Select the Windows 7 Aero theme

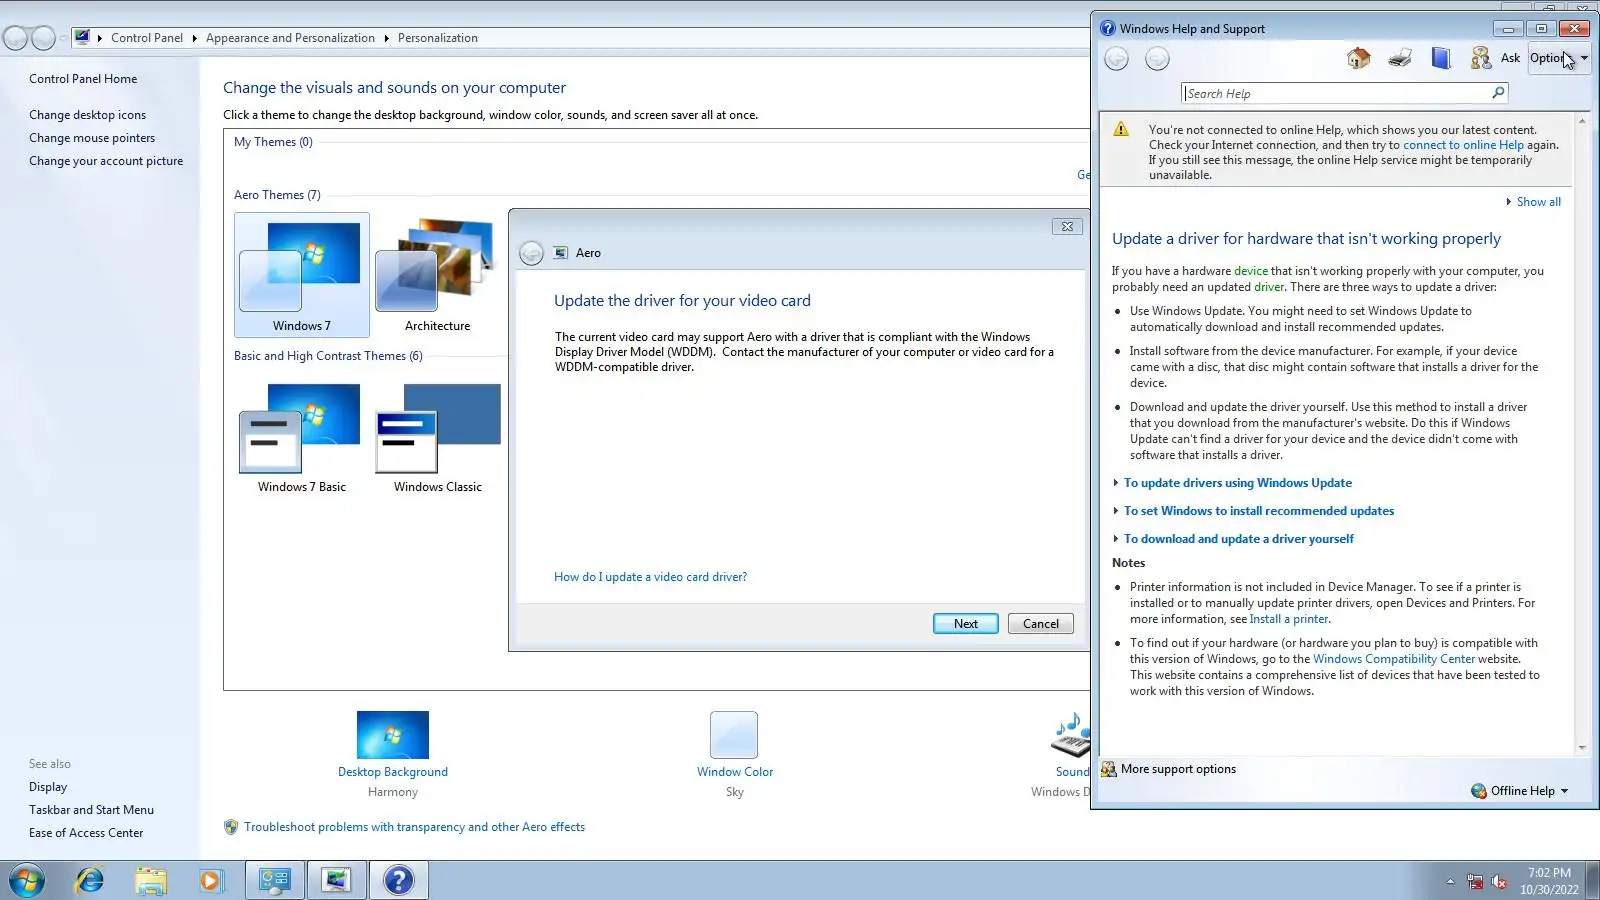pos(302,275)
